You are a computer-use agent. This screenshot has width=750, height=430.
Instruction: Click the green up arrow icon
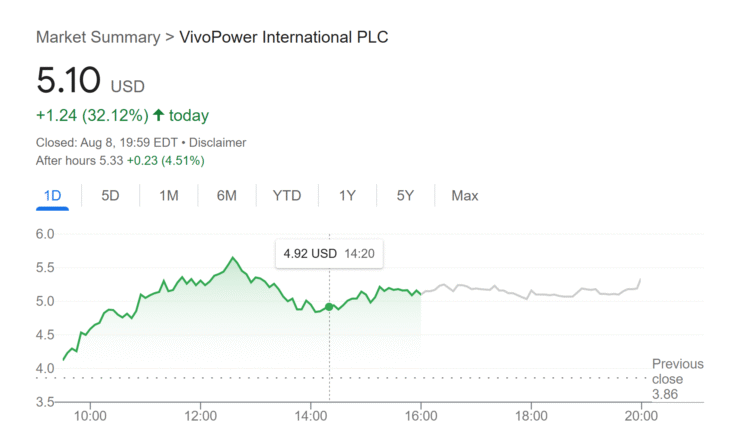(158, 115)
